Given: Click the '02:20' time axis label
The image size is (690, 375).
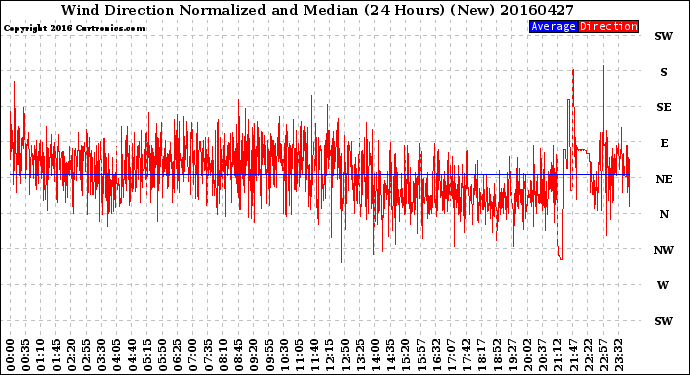Looking at the screenshot, I should click(x=71, y=355).
